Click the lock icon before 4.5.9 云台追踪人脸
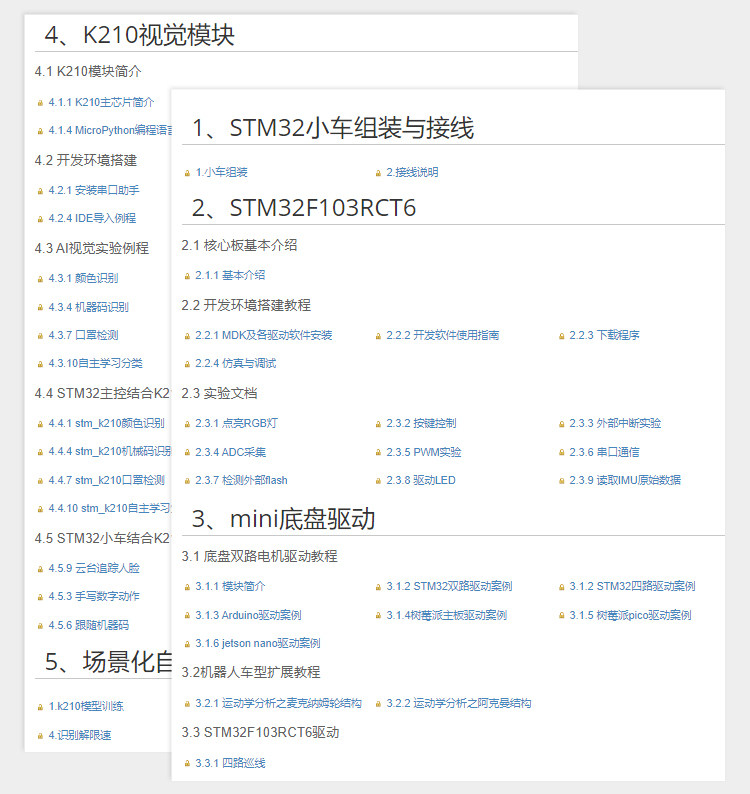750x794 pixels. (40, 569)
